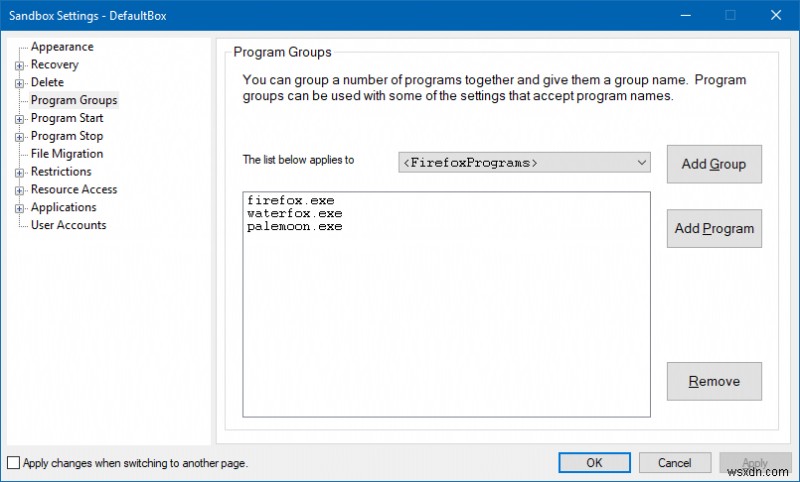Expand the Resource Access tree node
The width and height of the screenshot is (800, 482).
click(x=19, y=190)
